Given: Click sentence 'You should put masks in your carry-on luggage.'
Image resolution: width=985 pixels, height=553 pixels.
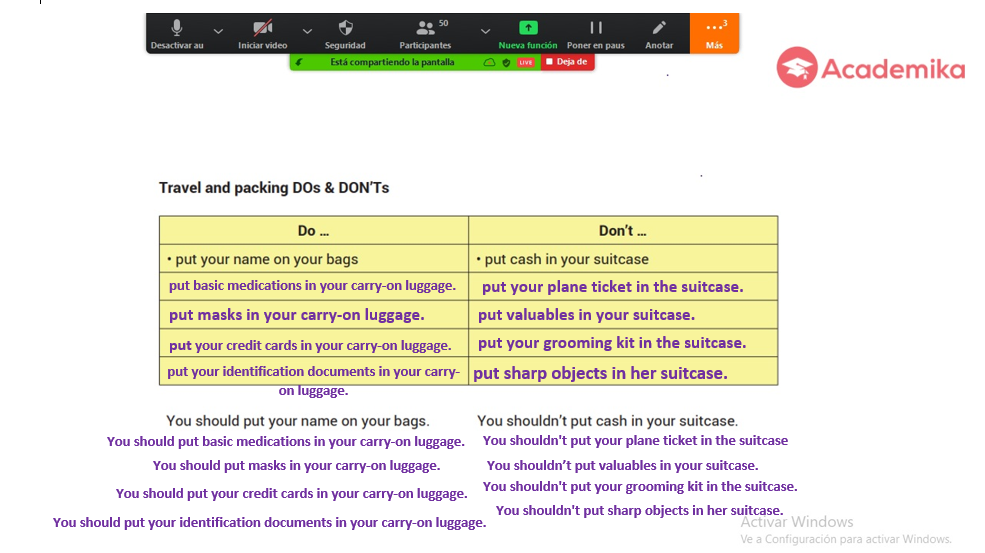Looking at the screenshot, I should click(297, 466).
